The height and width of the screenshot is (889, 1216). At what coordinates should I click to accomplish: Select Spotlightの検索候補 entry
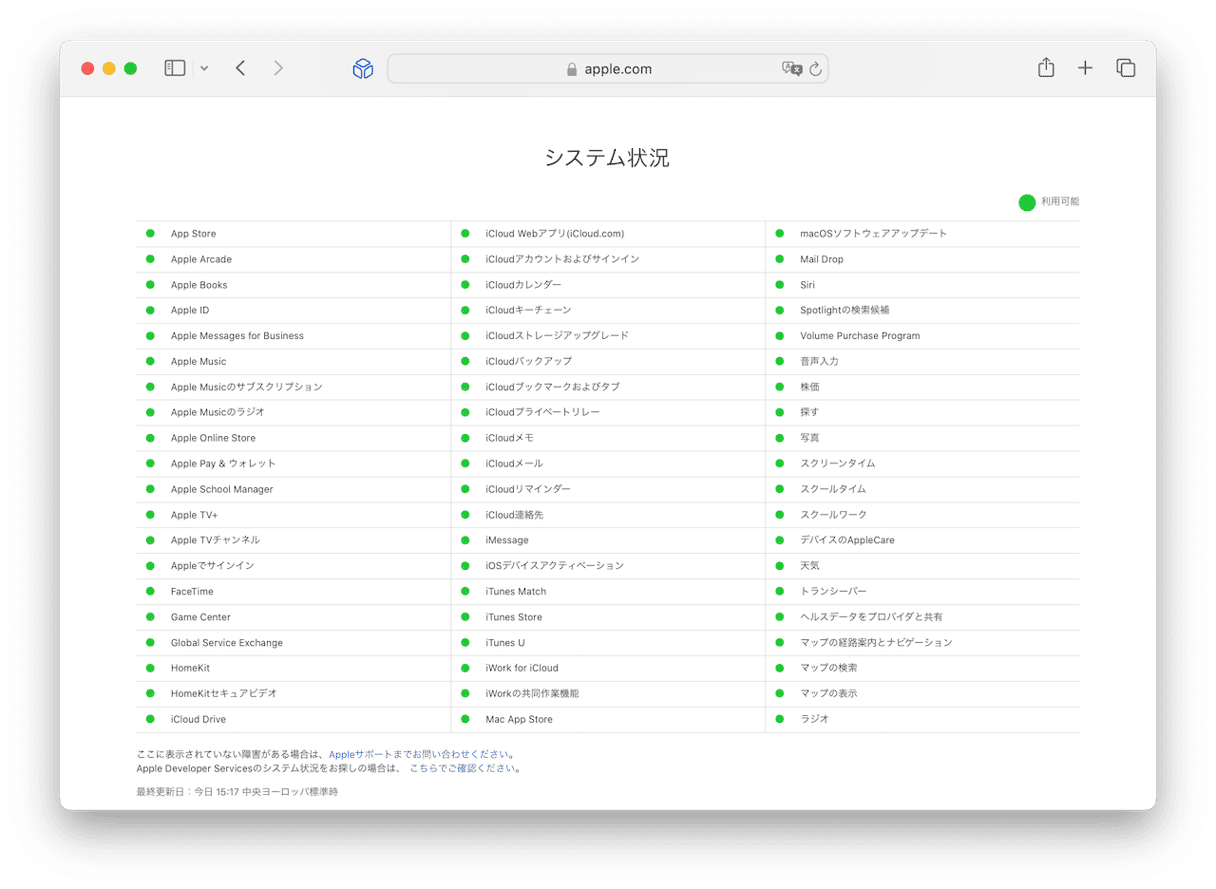tap(845, 310)
